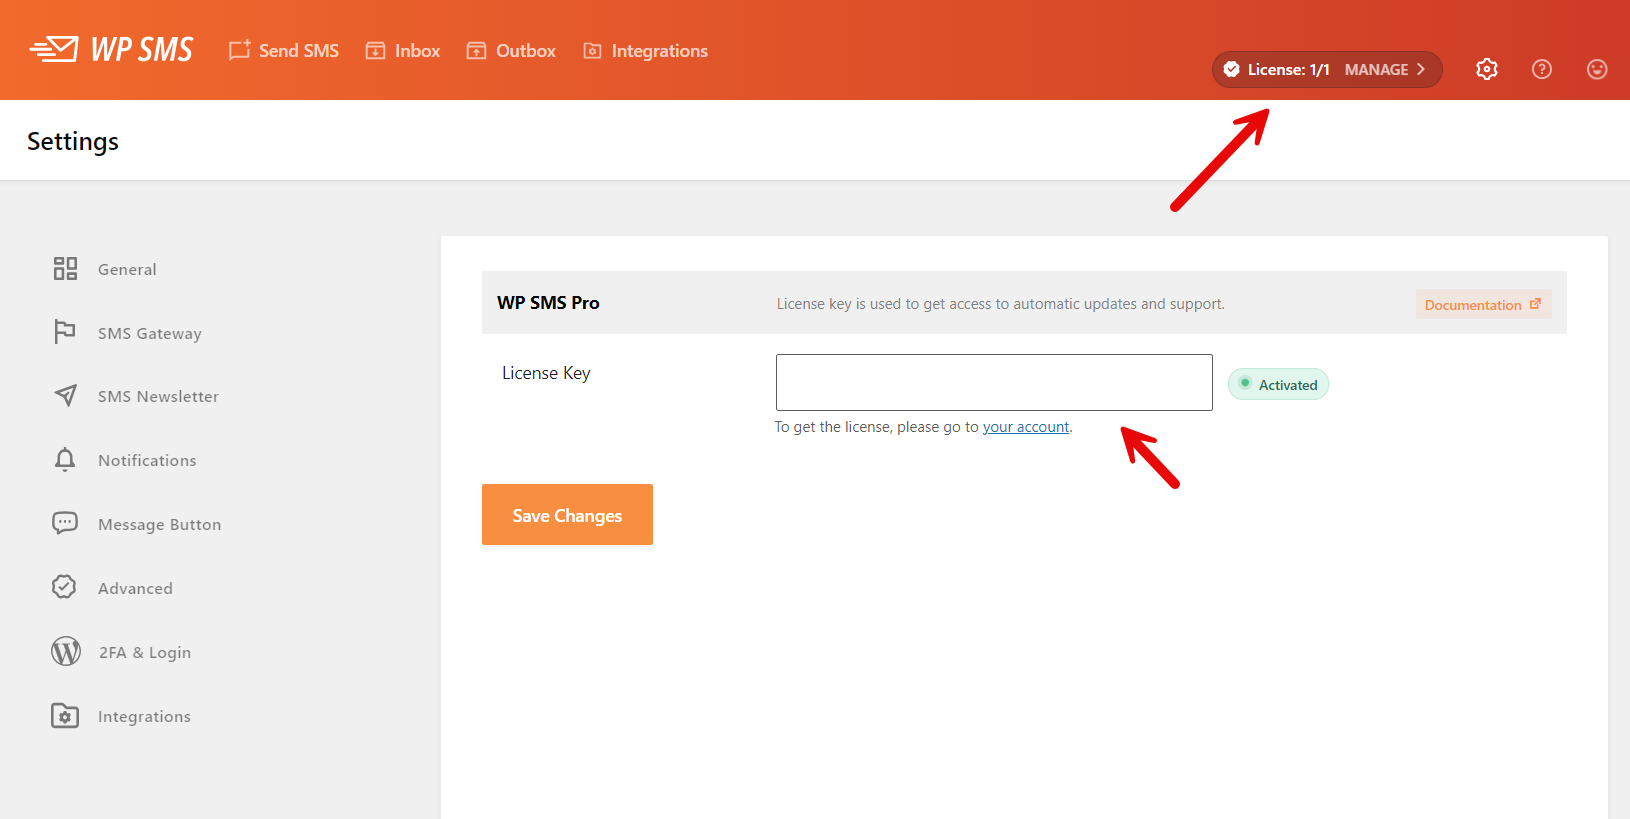
Task: Click the license key description text
Action: tap(1001, 304)
